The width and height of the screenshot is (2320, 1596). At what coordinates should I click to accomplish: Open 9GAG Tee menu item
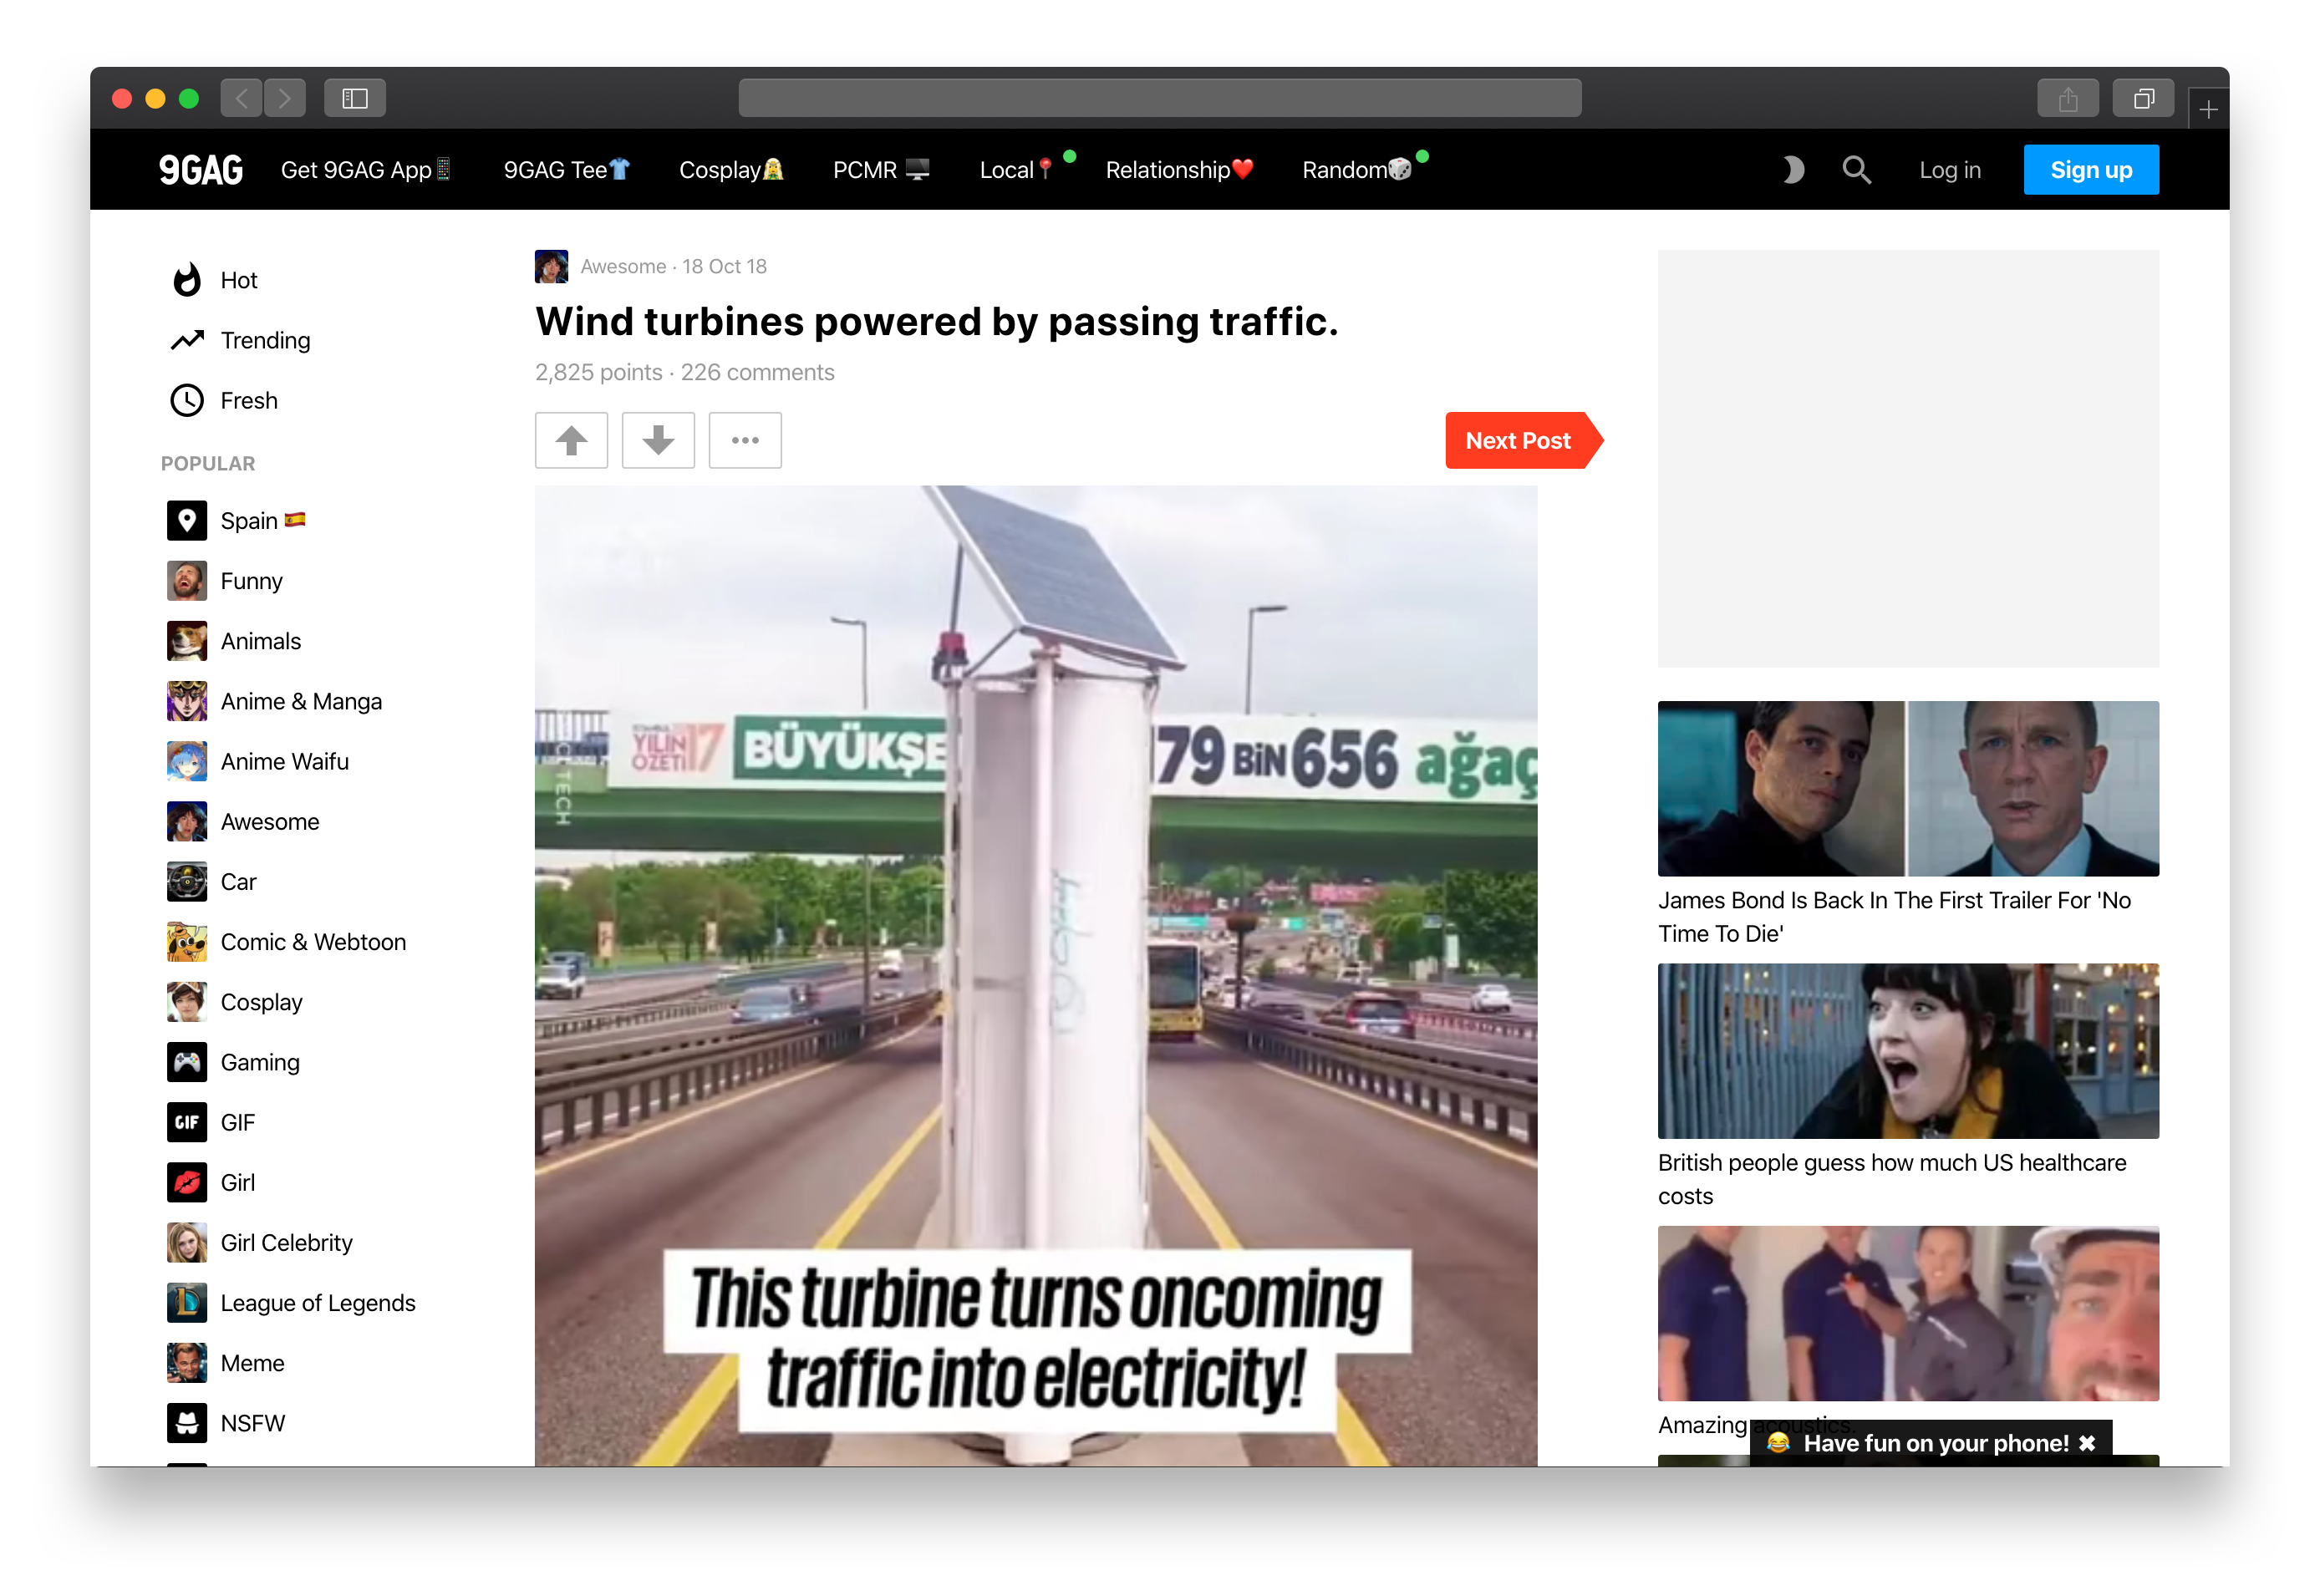(567, 170)
